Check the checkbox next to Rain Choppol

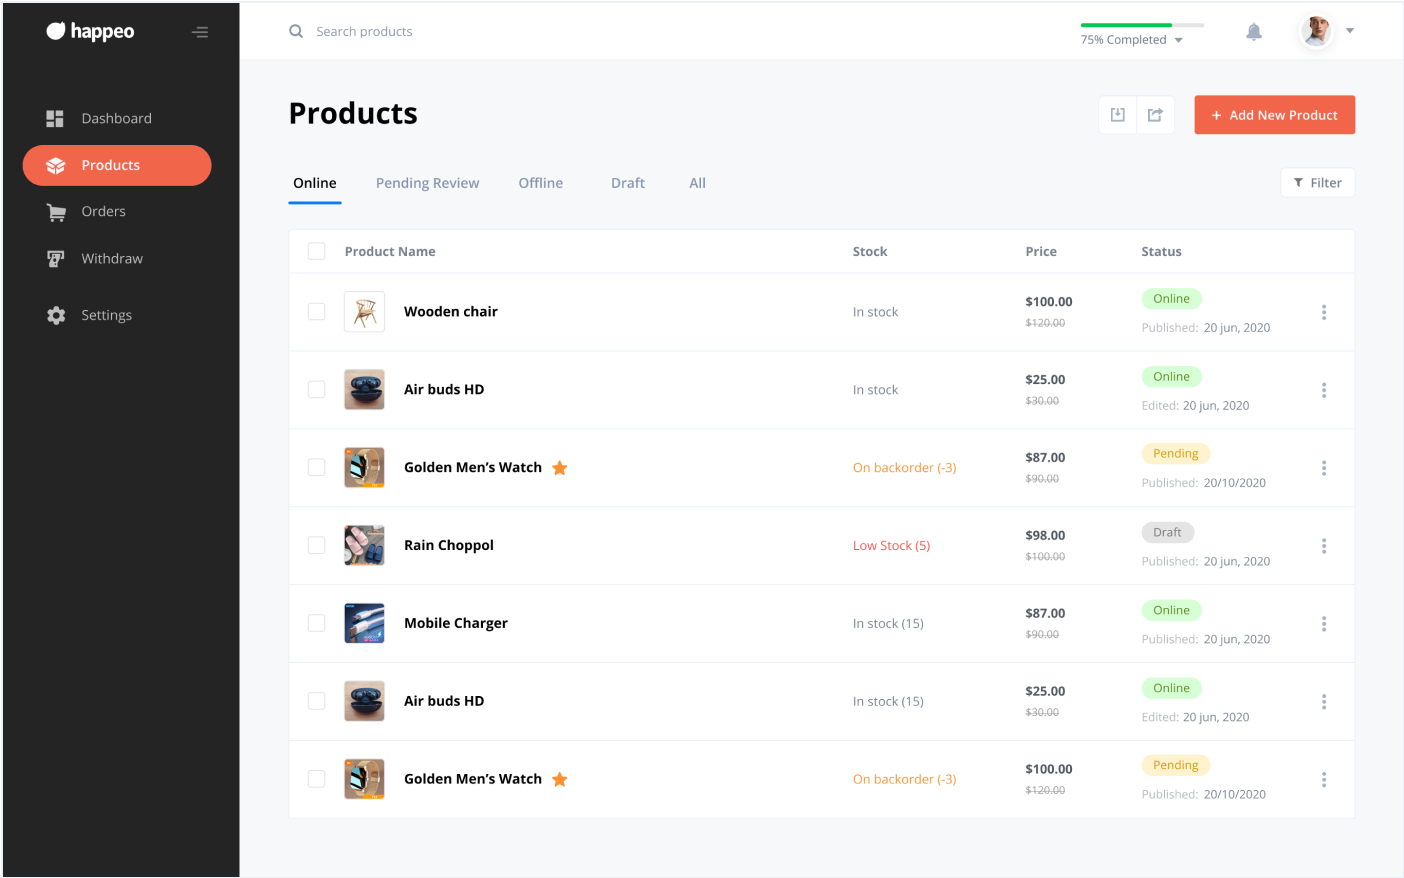(x=316, y=545)
